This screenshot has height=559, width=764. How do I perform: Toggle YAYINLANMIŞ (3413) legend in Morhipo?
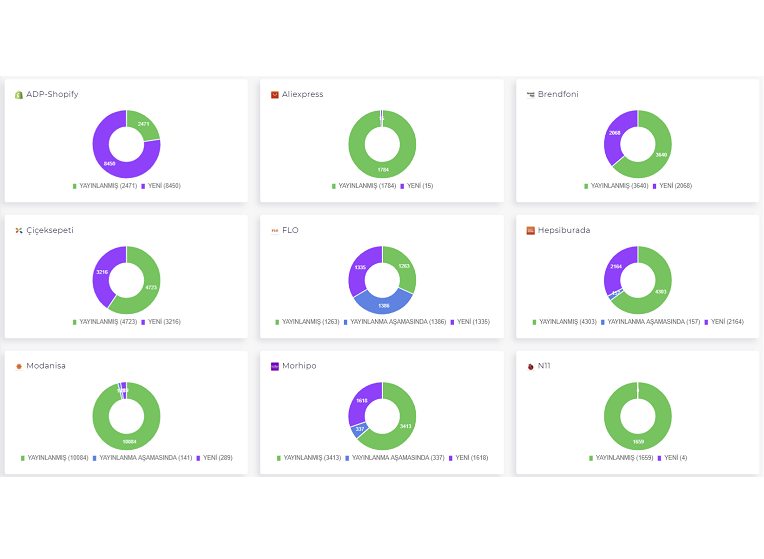click(309, 458)
